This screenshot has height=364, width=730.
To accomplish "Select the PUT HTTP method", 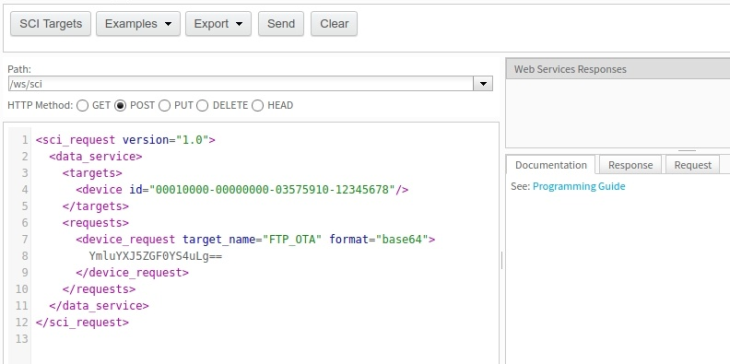I will point(164,106).
